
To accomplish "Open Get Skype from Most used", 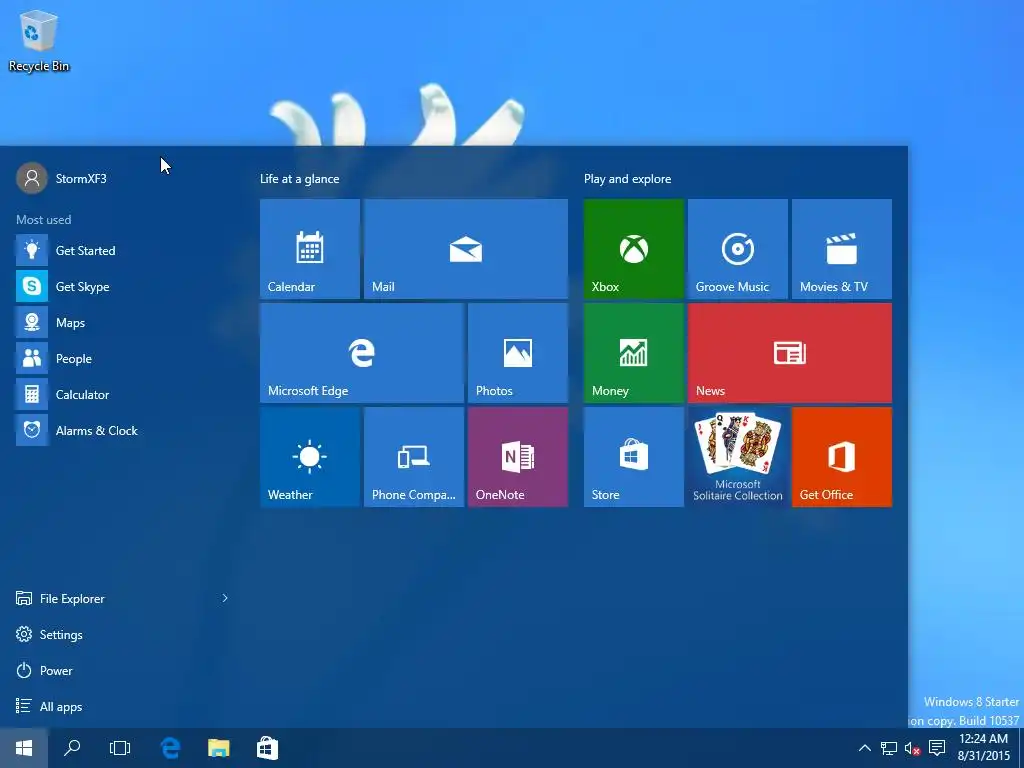I will (122, 286).
